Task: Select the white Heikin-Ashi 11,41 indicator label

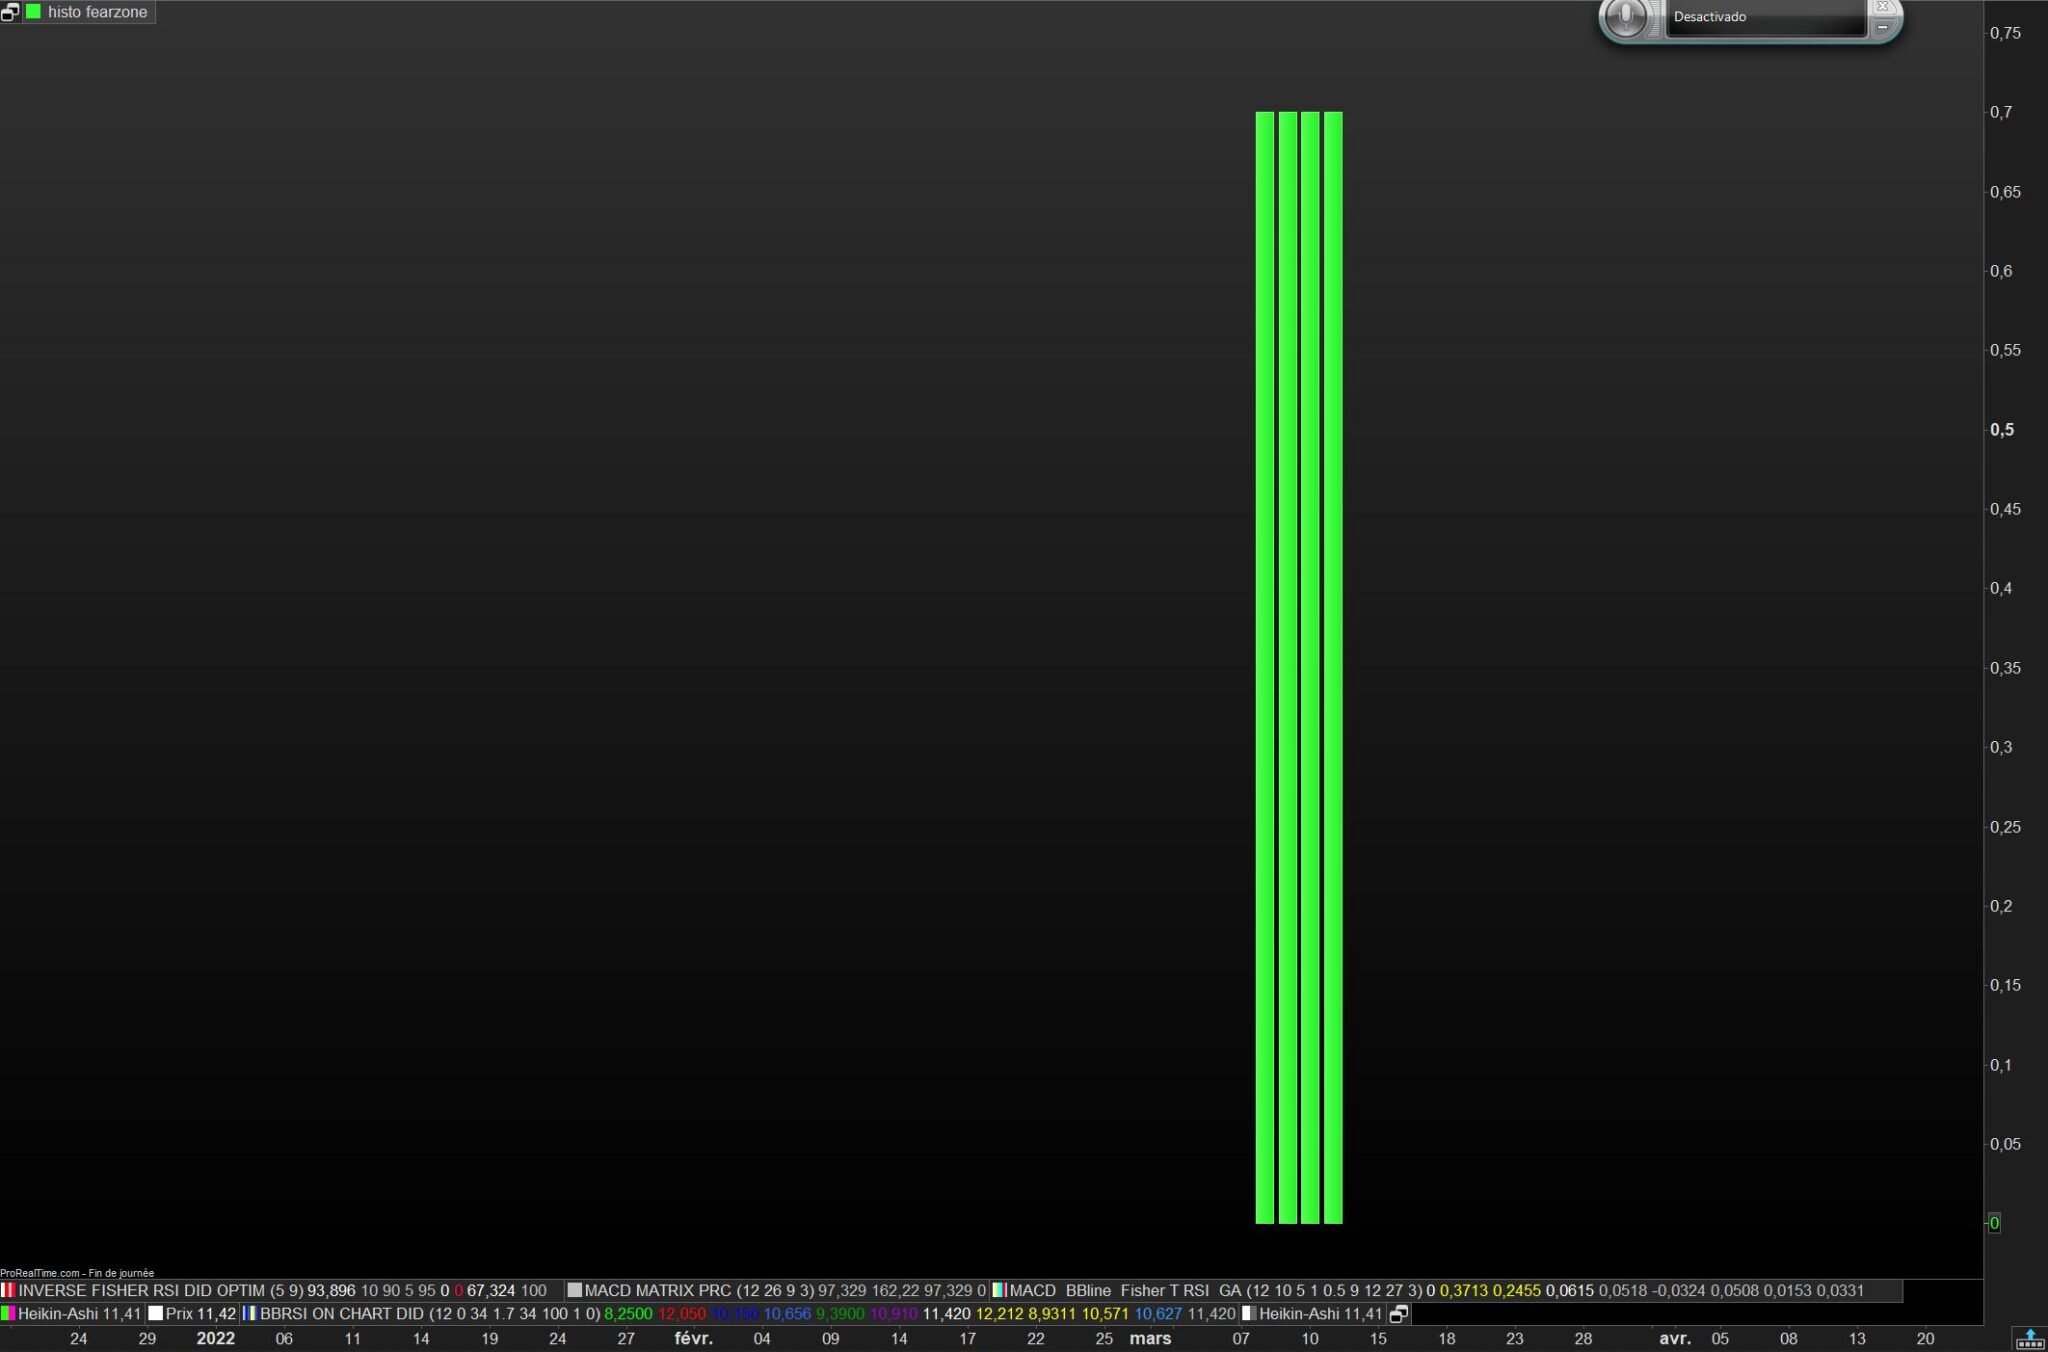Action: (x=1319, y=1314)
